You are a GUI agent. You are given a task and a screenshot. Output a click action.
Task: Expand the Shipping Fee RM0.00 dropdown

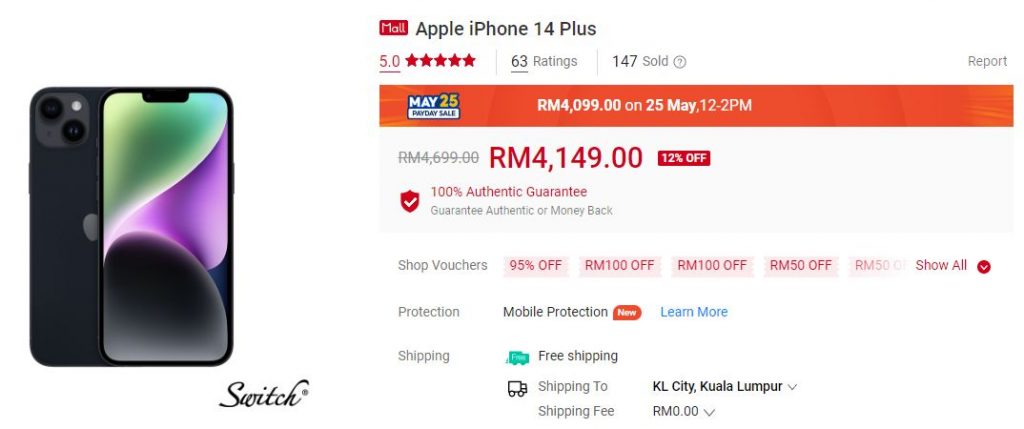tap(684, 411)
